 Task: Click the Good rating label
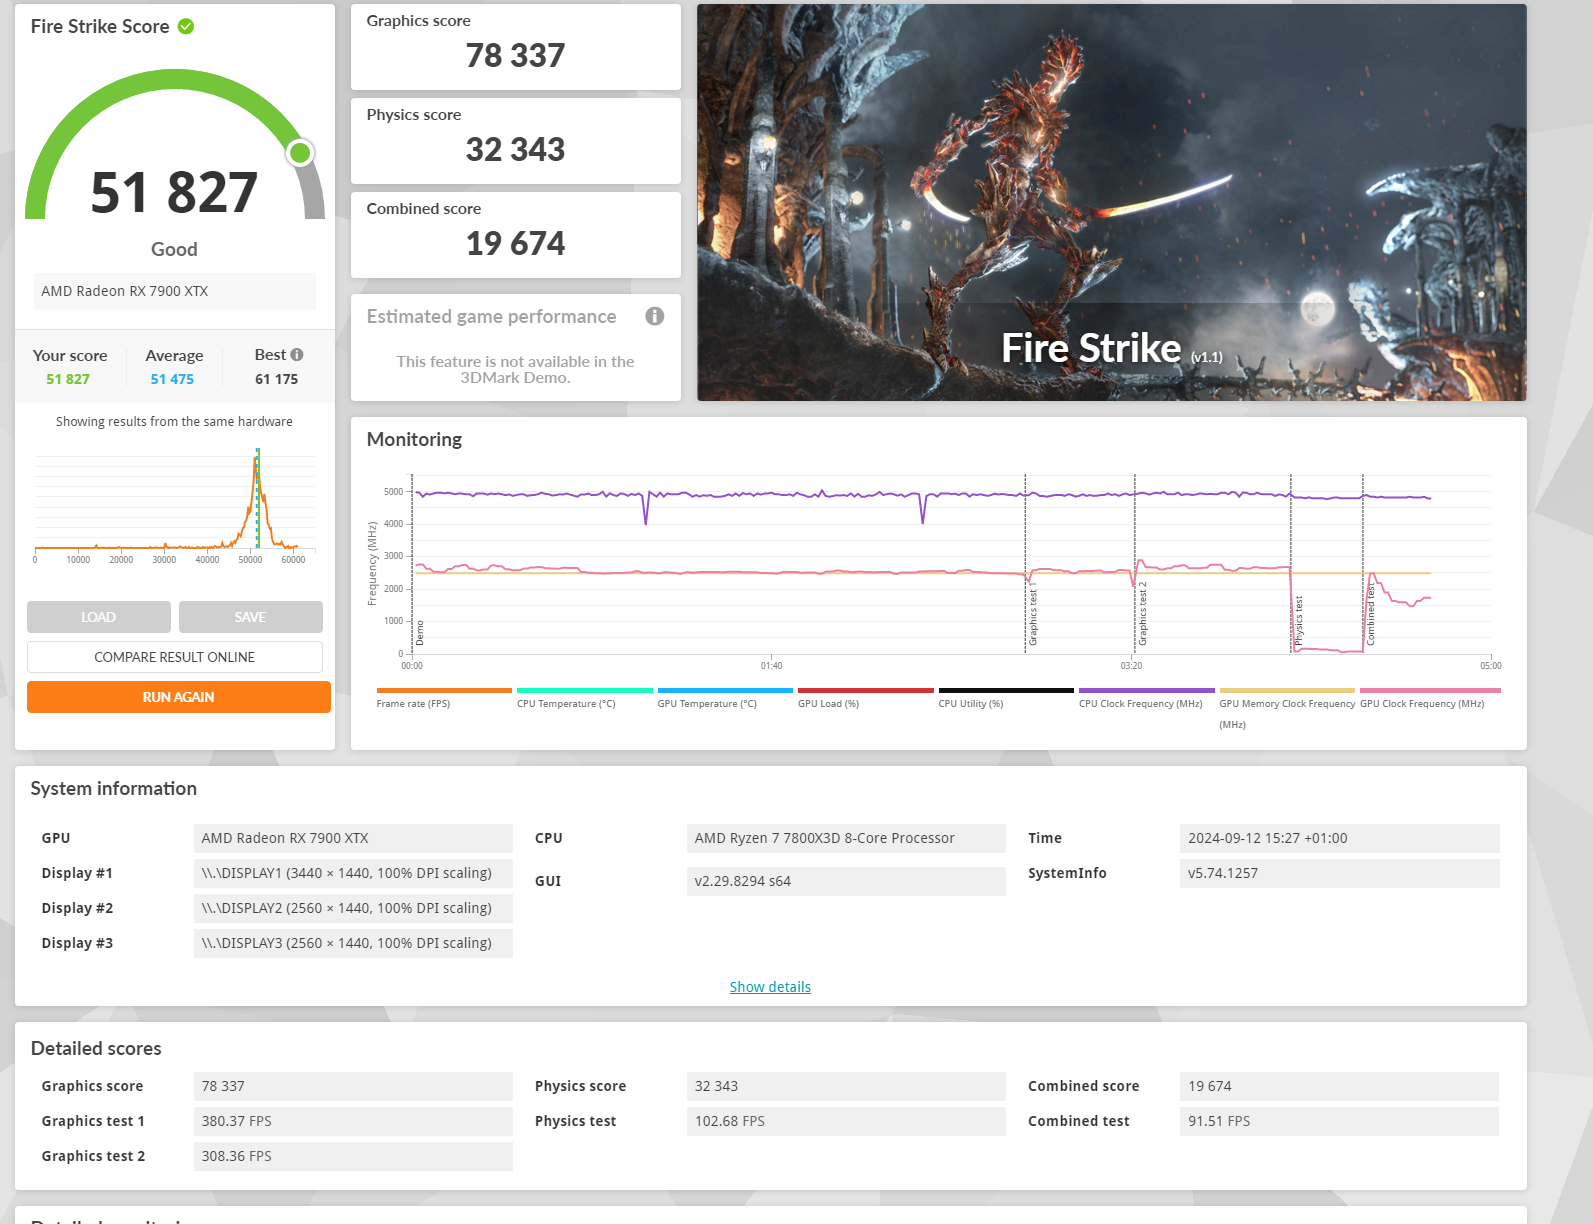tap(174, 249)
